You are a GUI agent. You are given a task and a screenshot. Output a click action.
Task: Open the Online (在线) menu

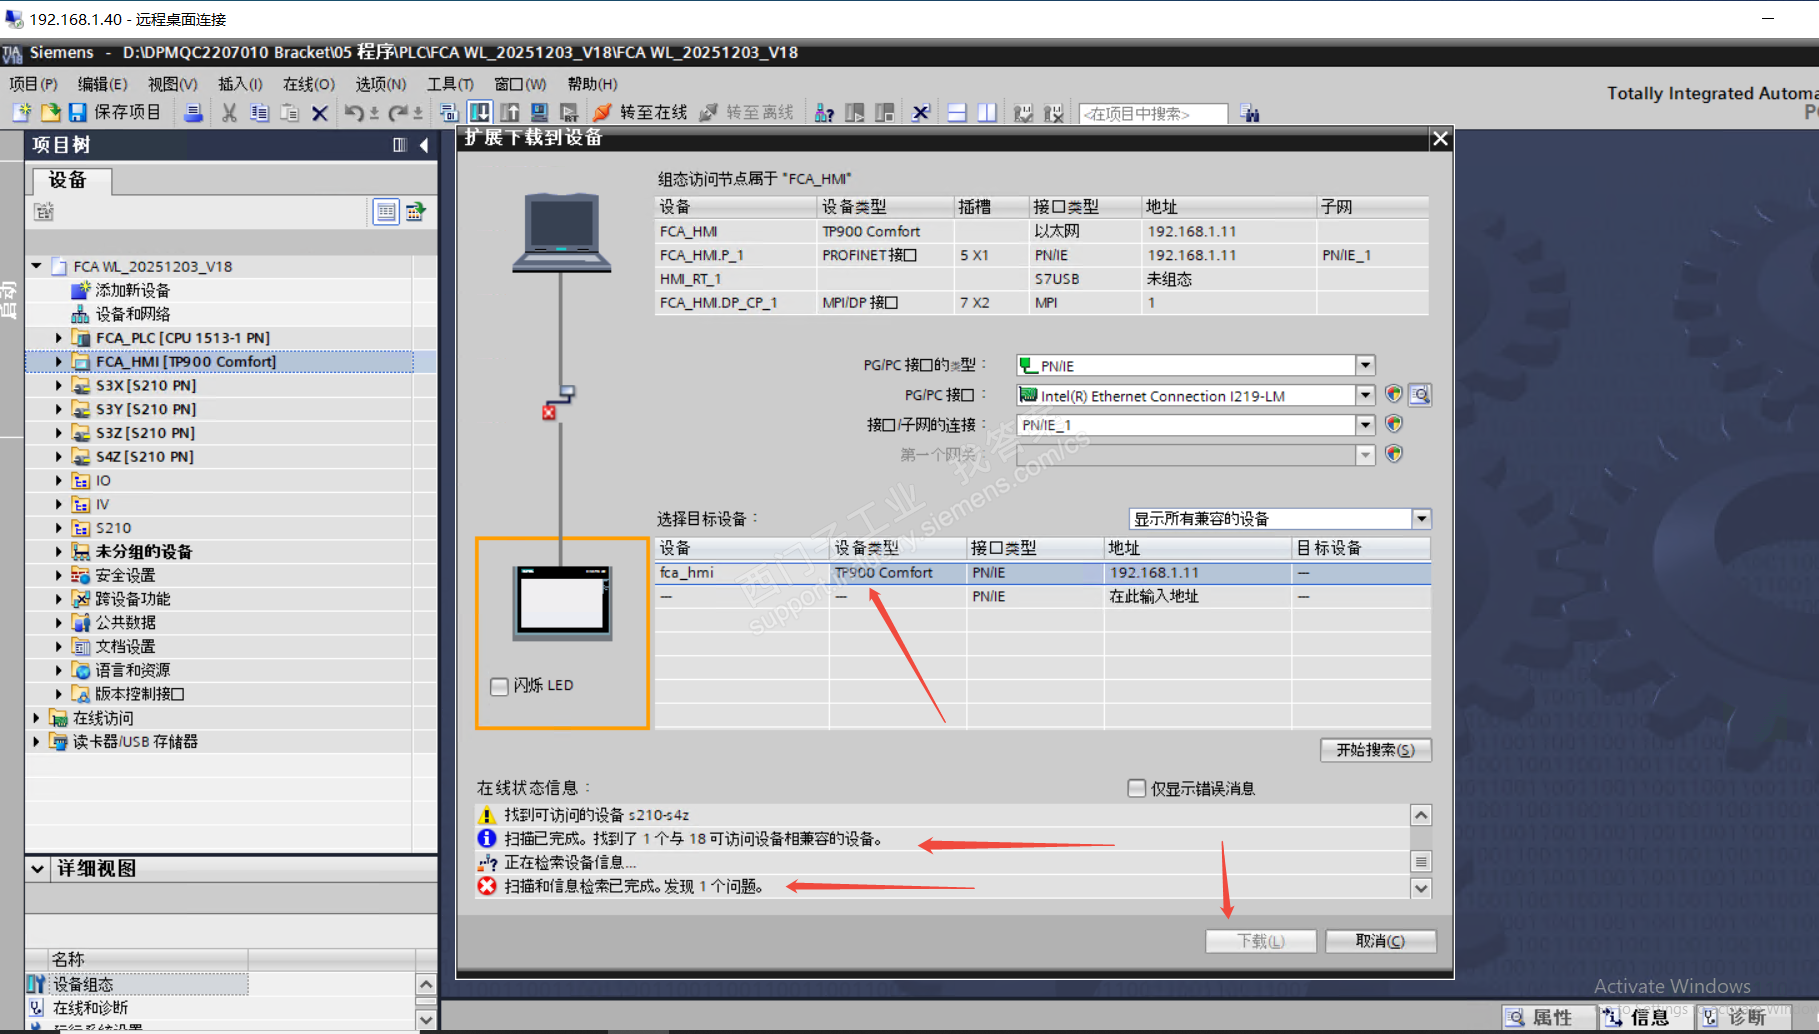308,84
